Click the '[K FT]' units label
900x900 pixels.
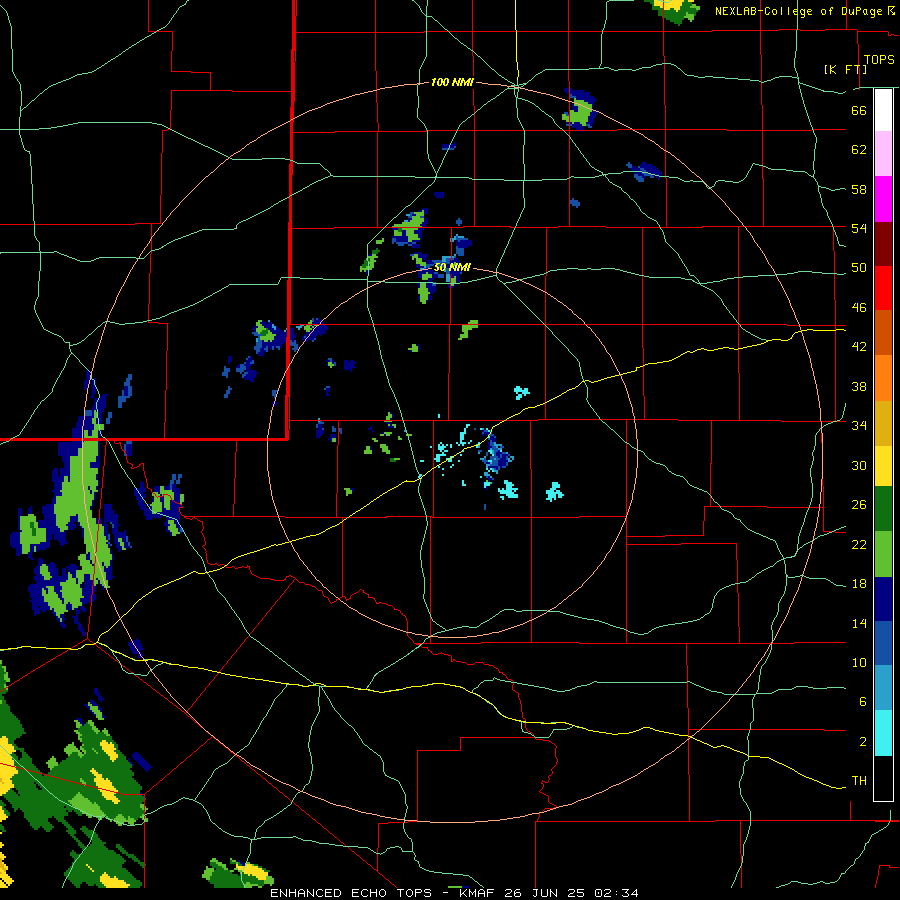[845, 70]
